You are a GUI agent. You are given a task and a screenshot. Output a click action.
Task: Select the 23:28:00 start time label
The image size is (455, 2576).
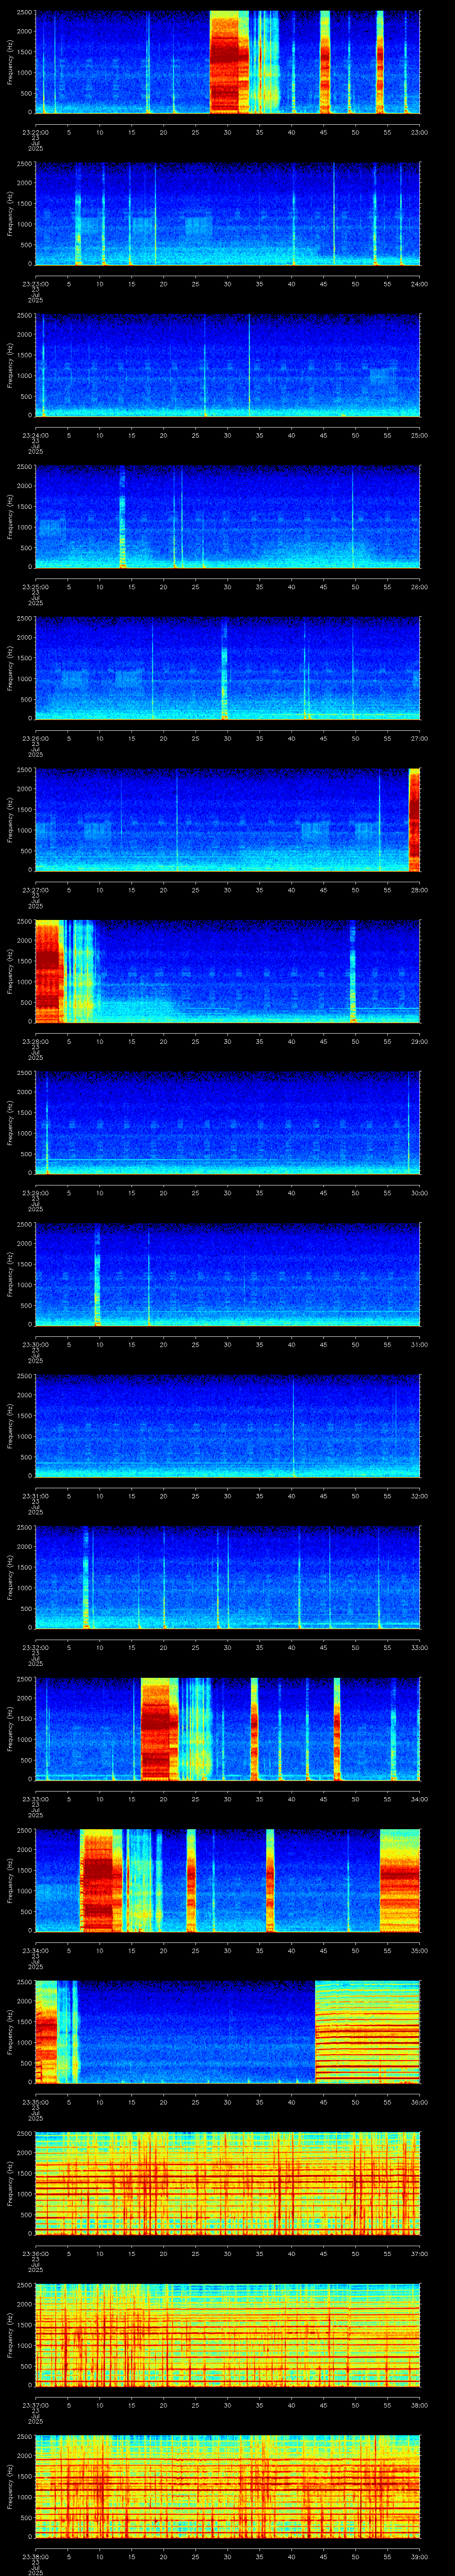coord(35,1041)
